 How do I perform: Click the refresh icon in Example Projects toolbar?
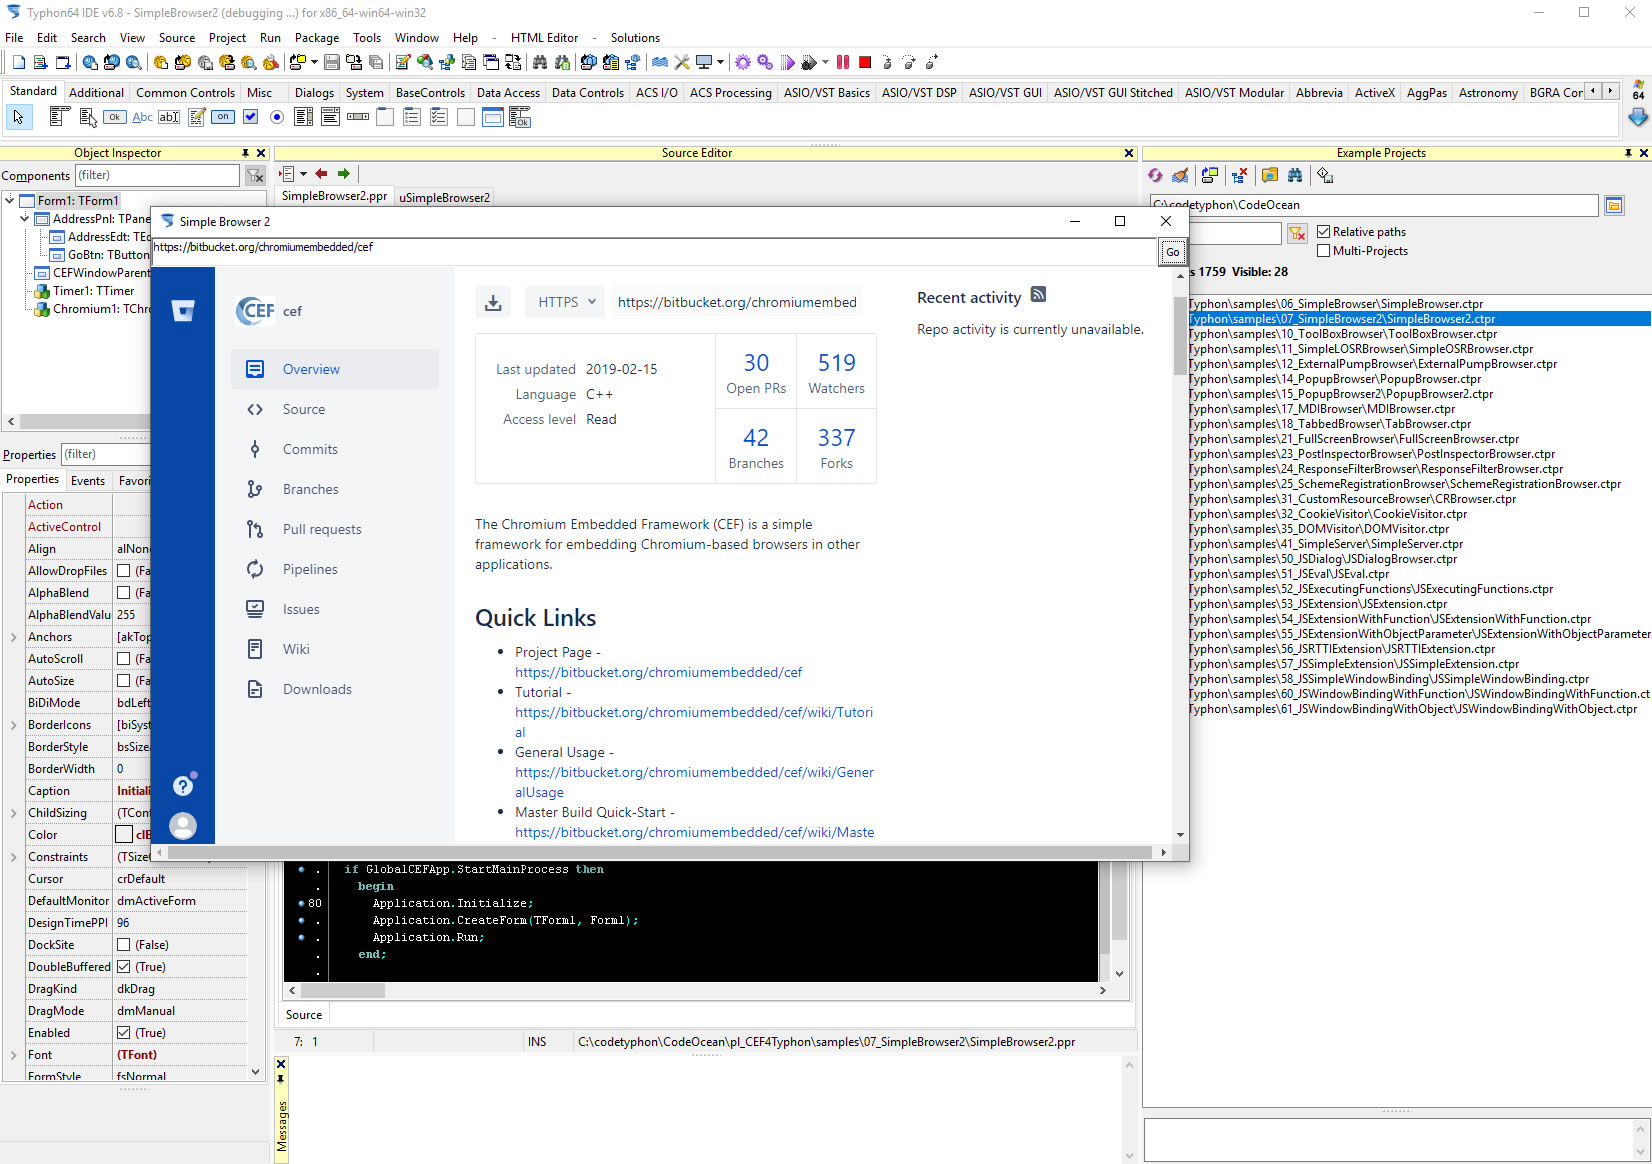[x=1155, y=175]
